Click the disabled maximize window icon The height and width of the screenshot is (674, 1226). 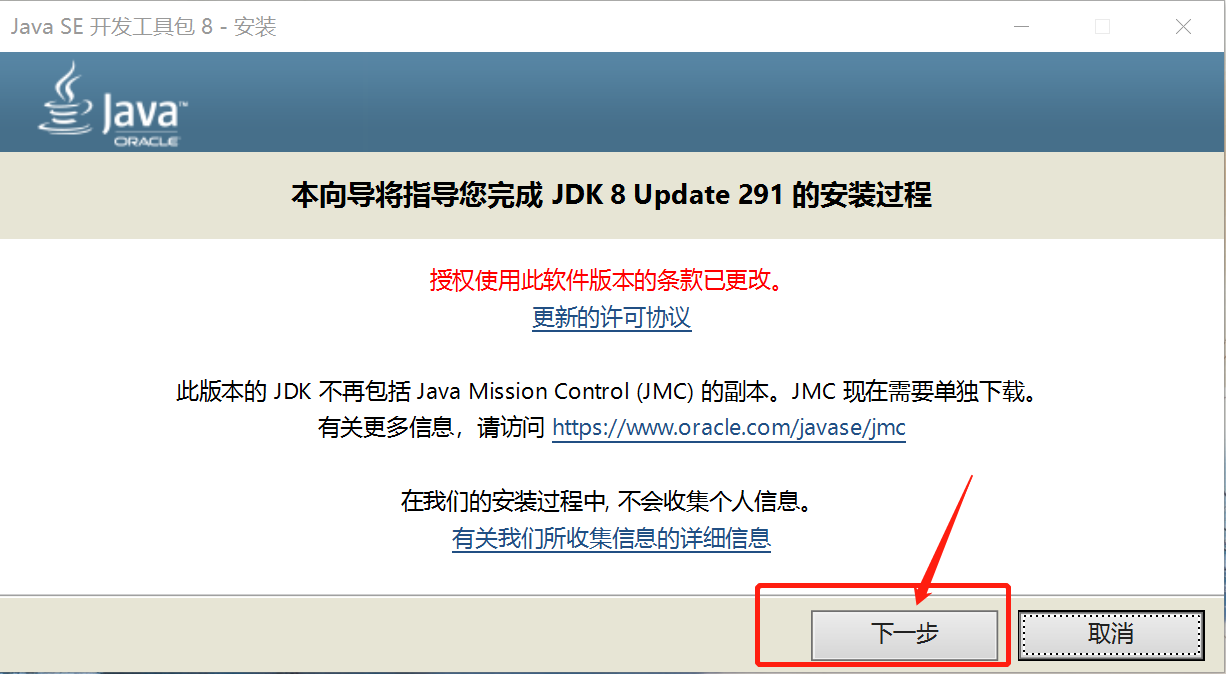[x=1102, y=27]
